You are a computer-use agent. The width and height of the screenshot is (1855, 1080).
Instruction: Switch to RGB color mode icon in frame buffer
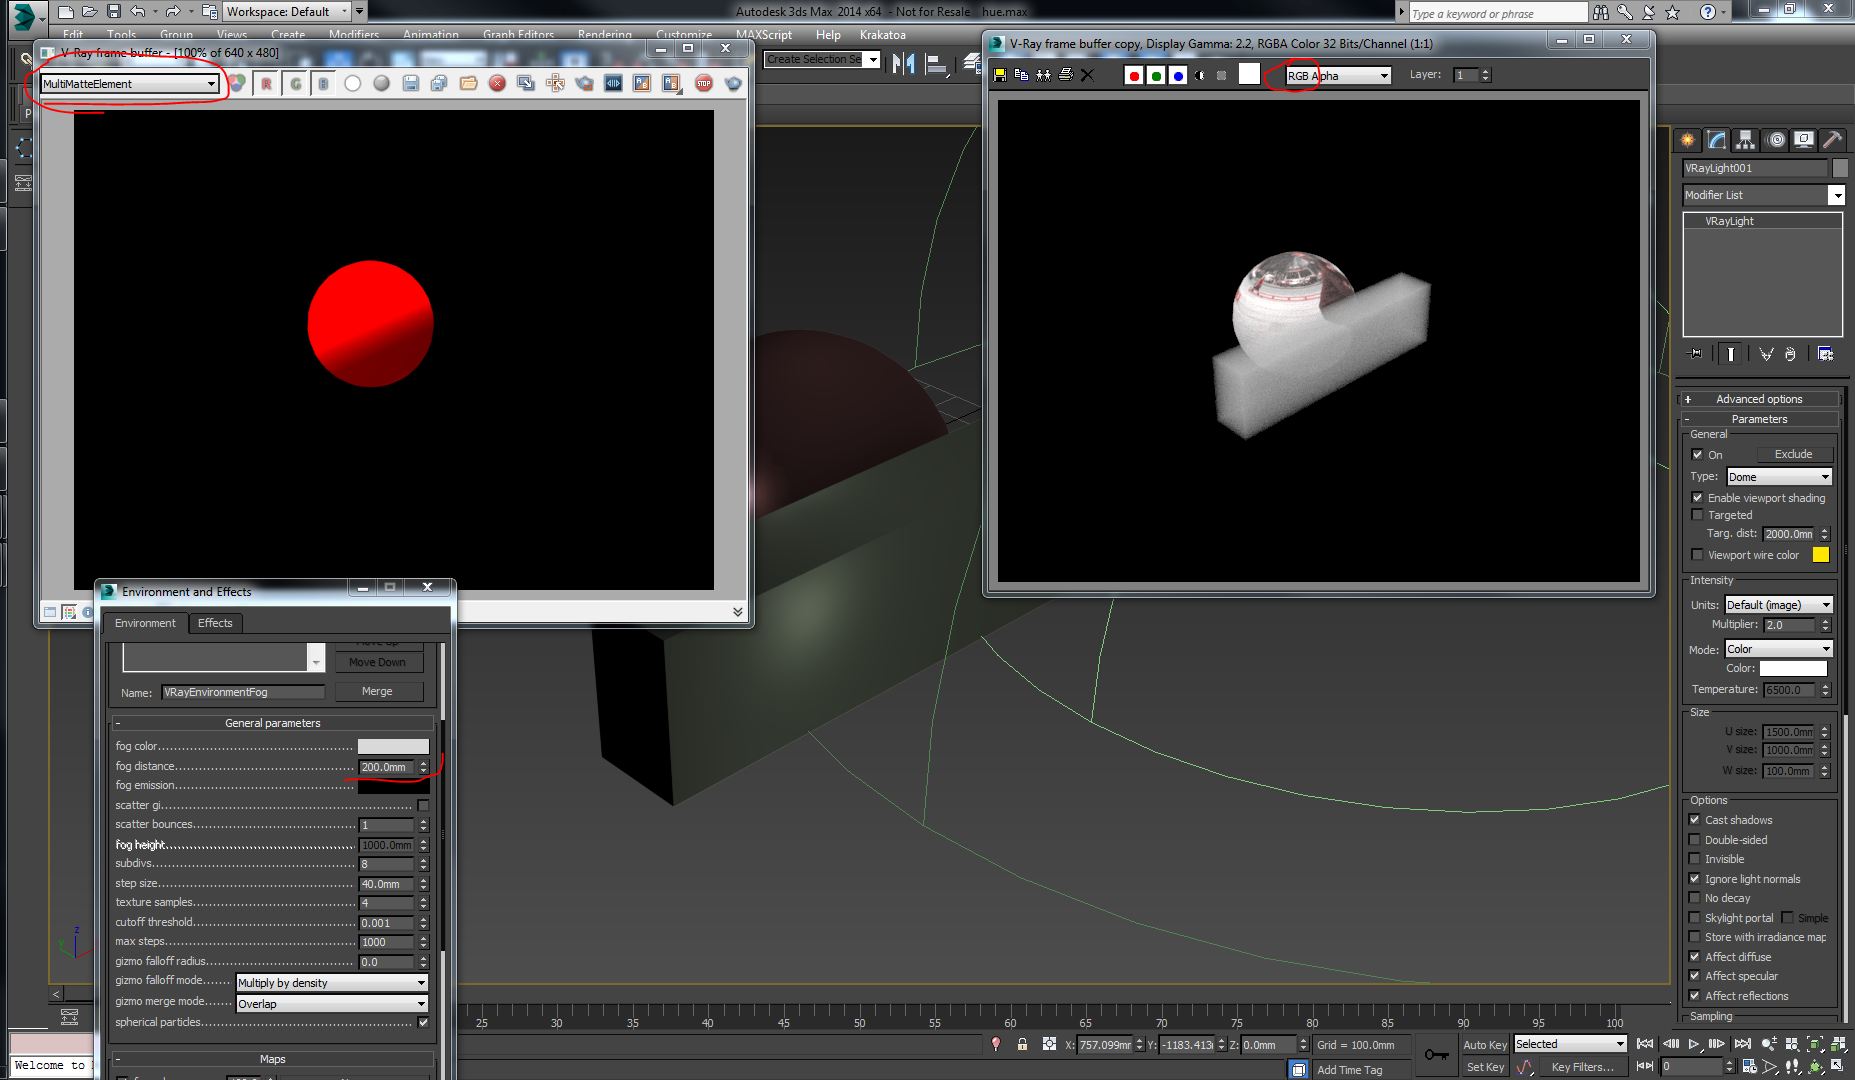237,84
